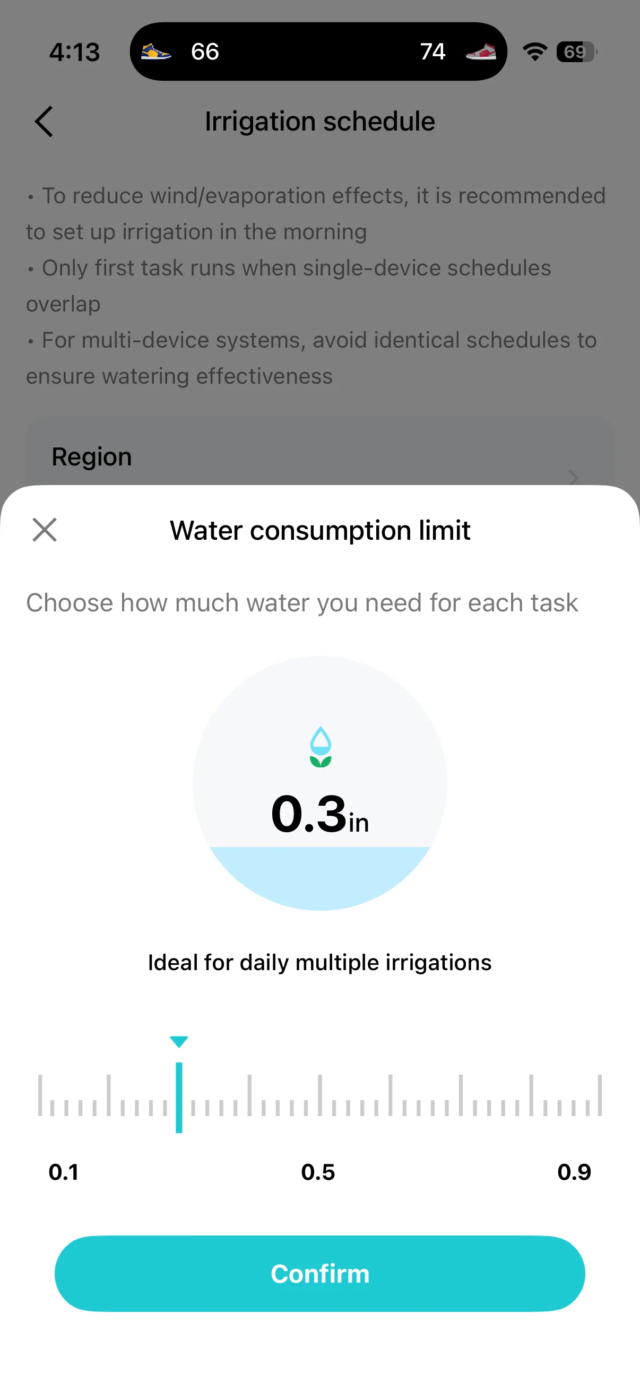This screenshot has width=640, height=1391.
Task: Tap 'Ideal for daily multiple irrigations' text
Action: pyautogui.click(x=320, y=962)
